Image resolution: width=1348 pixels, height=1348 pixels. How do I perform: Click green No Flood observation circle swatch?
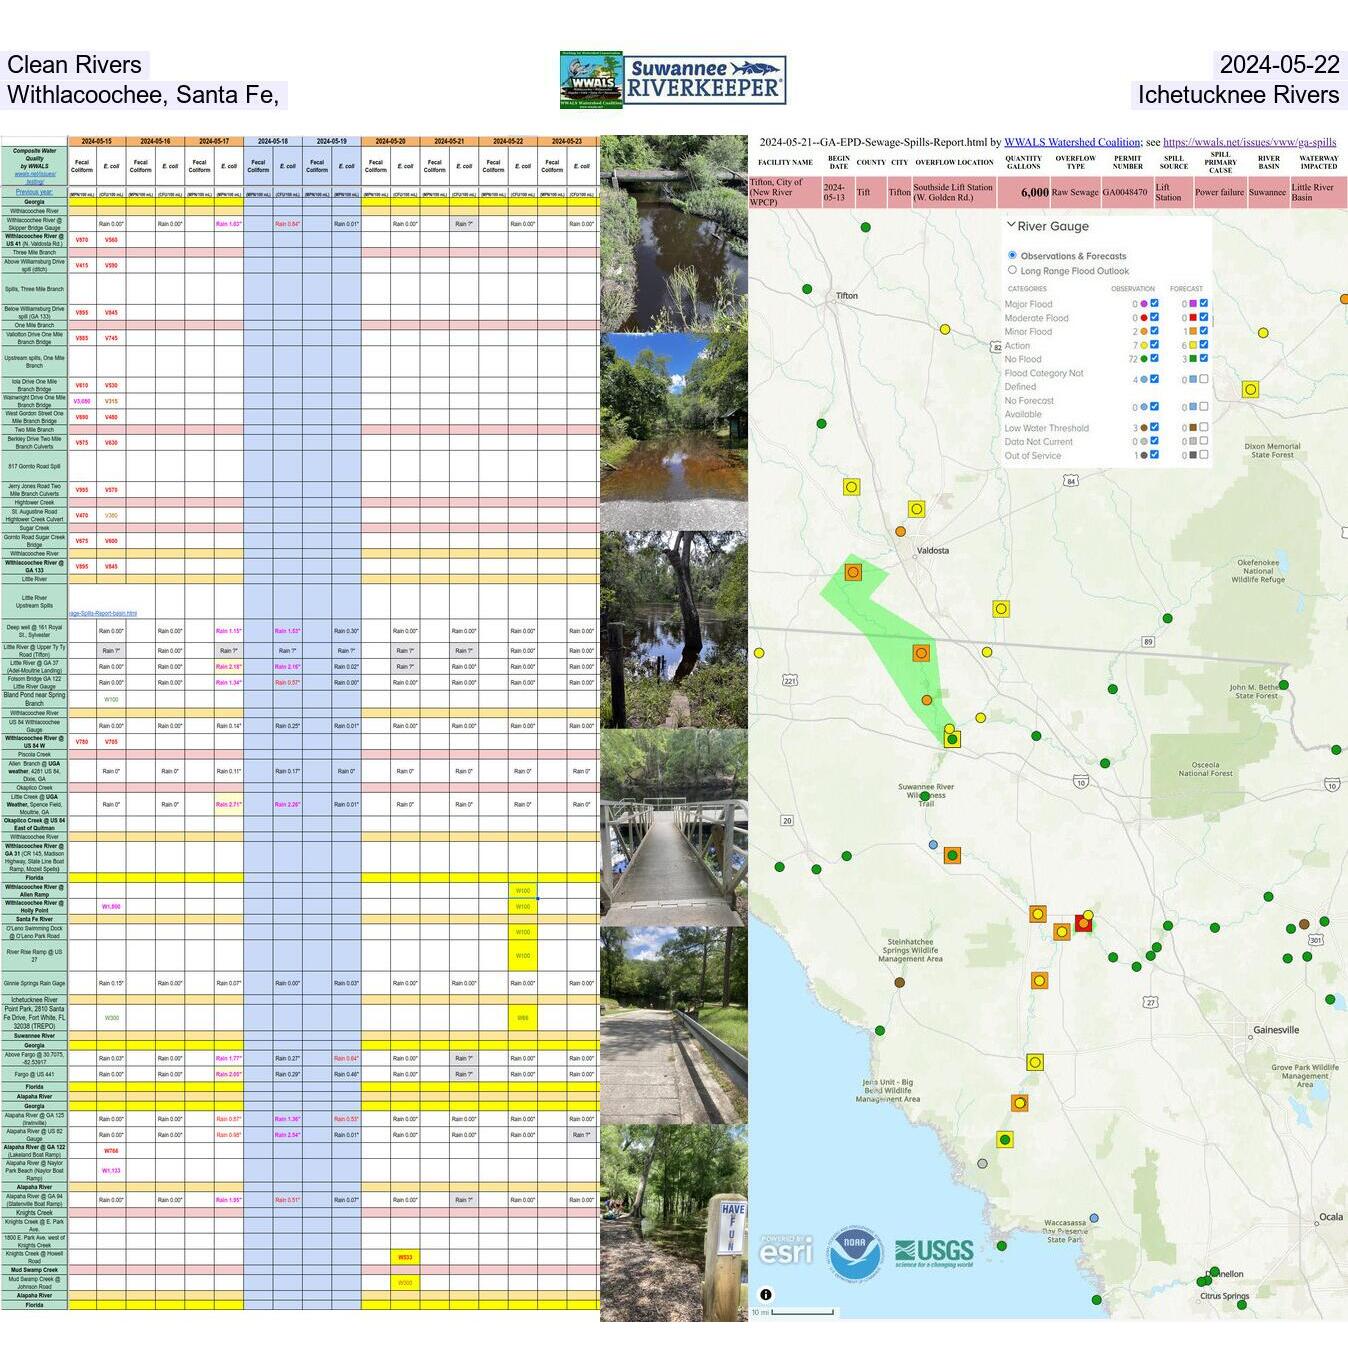[x=1144, y=359]
